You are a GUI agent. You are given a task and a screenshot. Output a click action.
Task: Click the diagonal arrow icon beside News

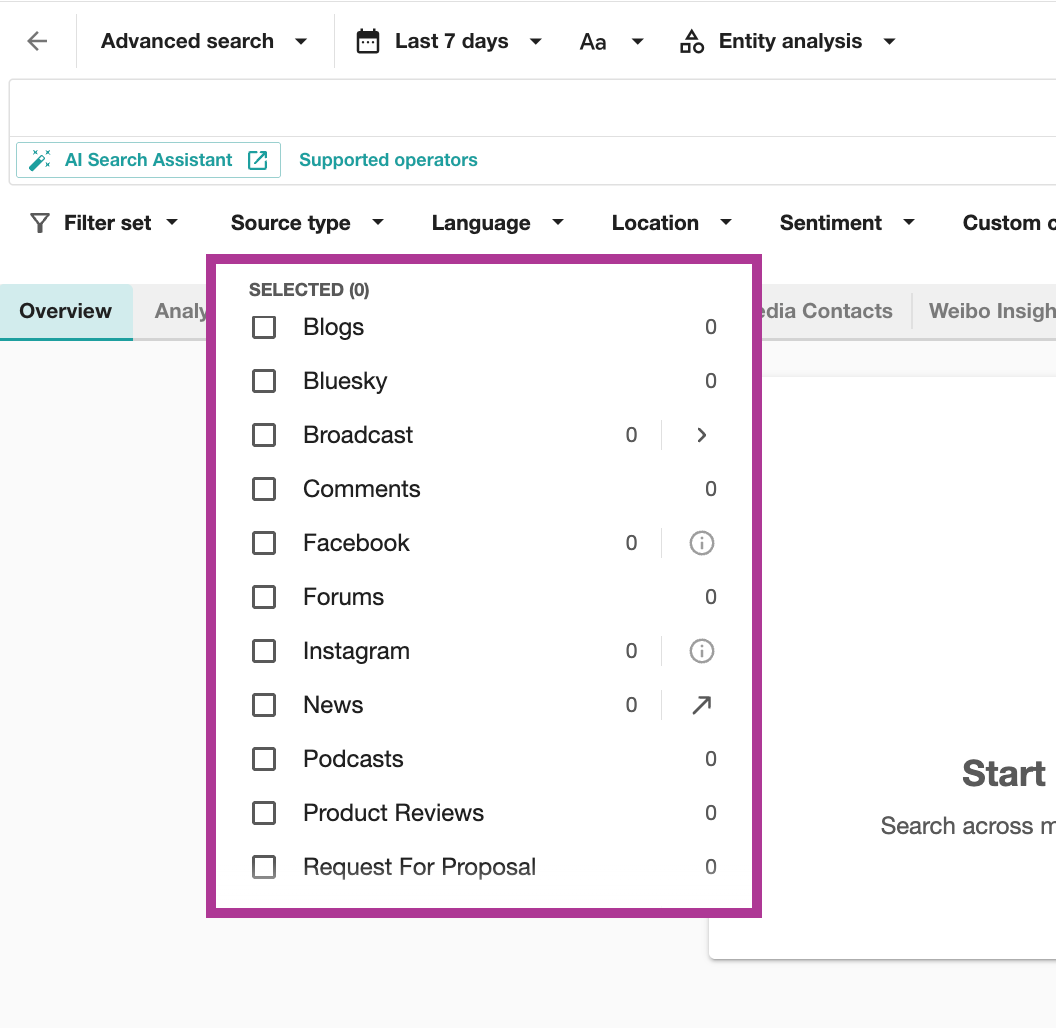[701, 705]
